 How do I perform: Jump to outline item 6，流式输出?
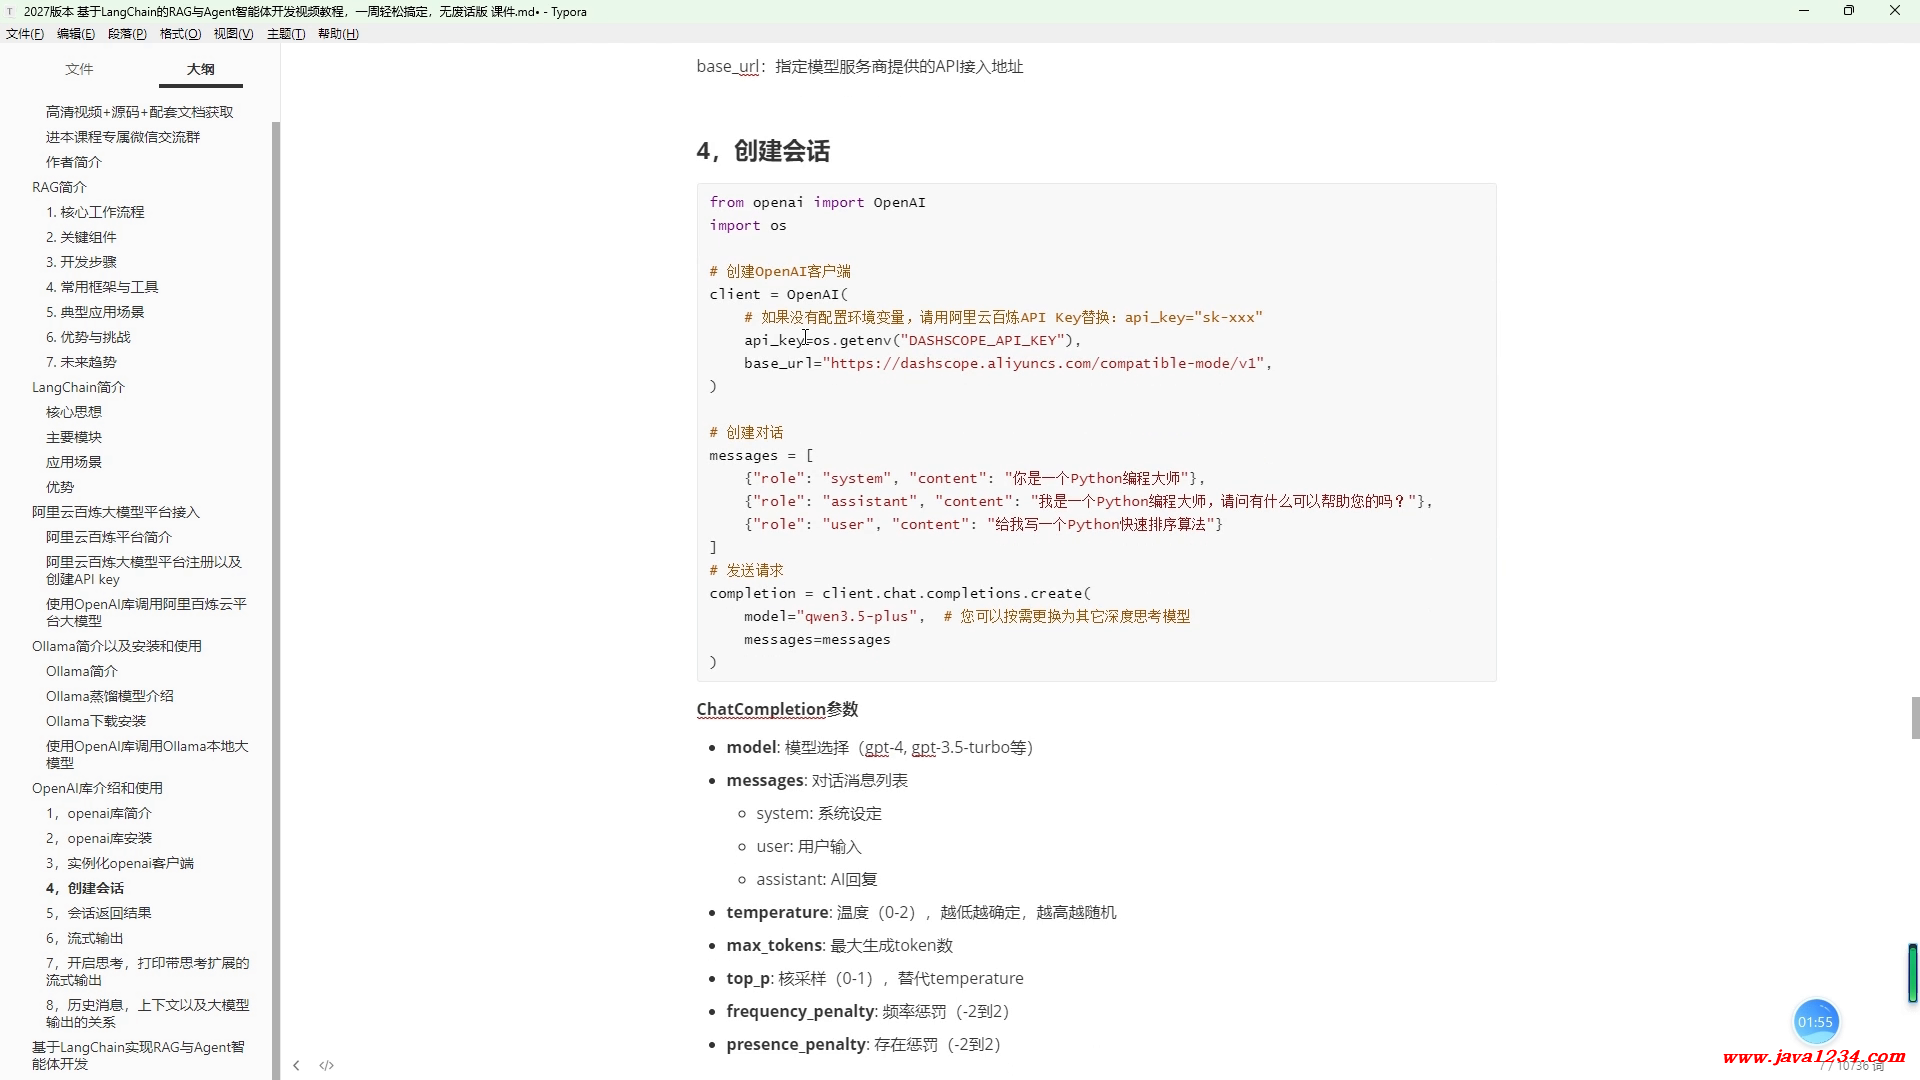point(85,938)
